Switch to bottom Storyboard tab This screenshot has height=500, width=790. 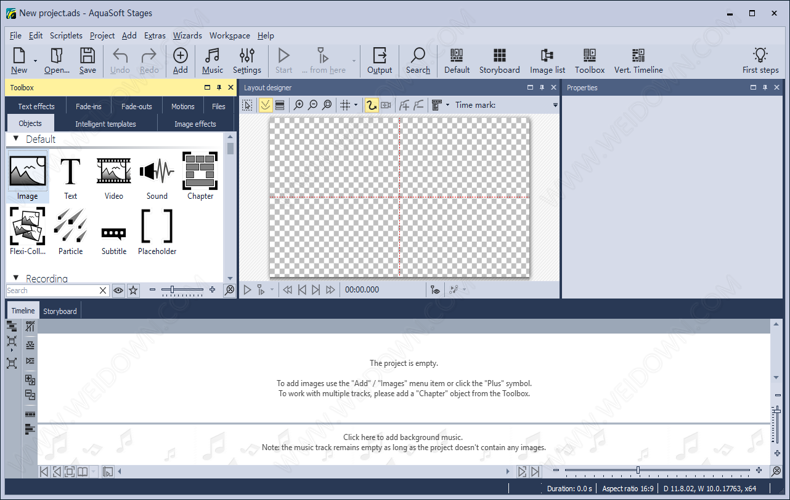pyautogui.click(x=60, y=311)
